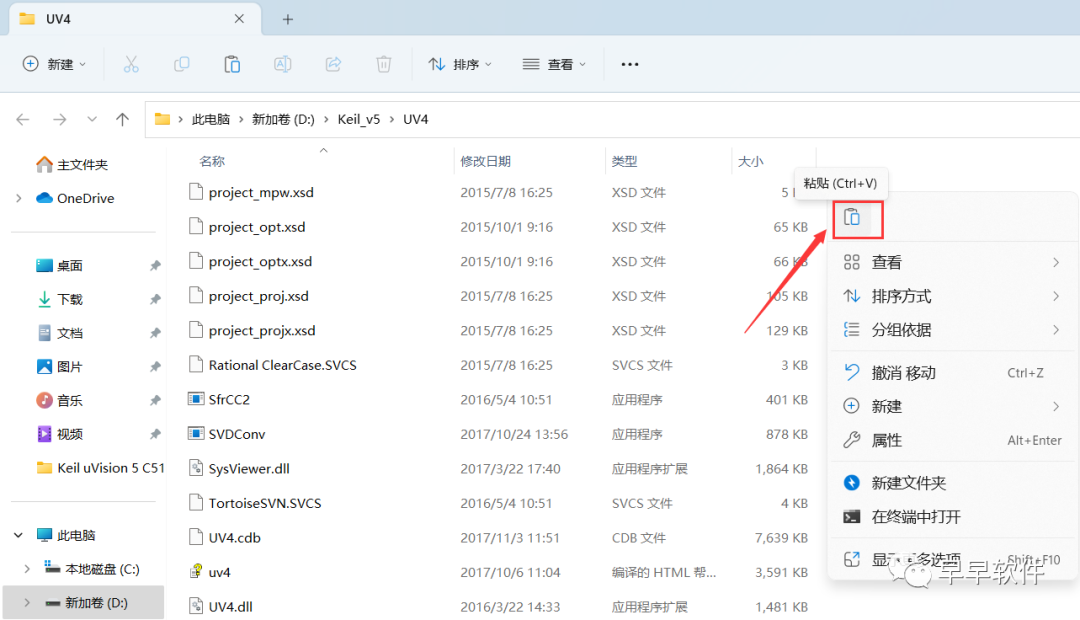Click the highlighted Paste icon in context menu
This screenshot has width=1080, height=620.
point(857,216)
